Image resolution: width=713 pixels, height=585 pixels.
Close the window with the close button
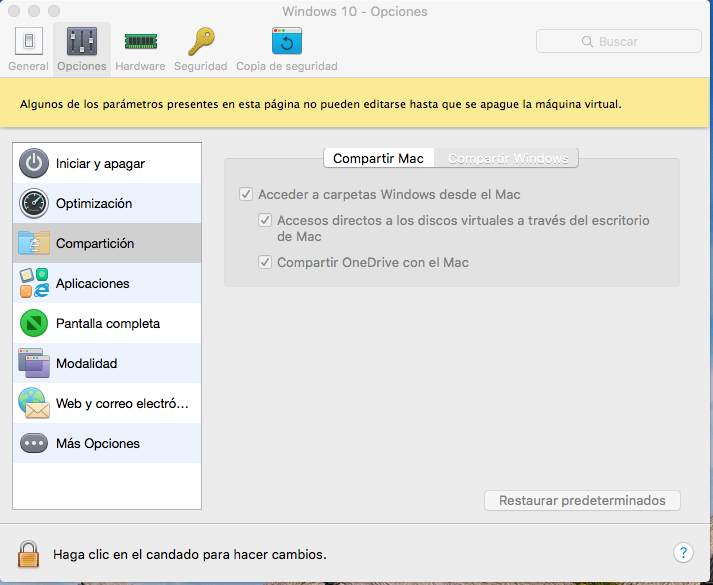[x=14, y=11]
